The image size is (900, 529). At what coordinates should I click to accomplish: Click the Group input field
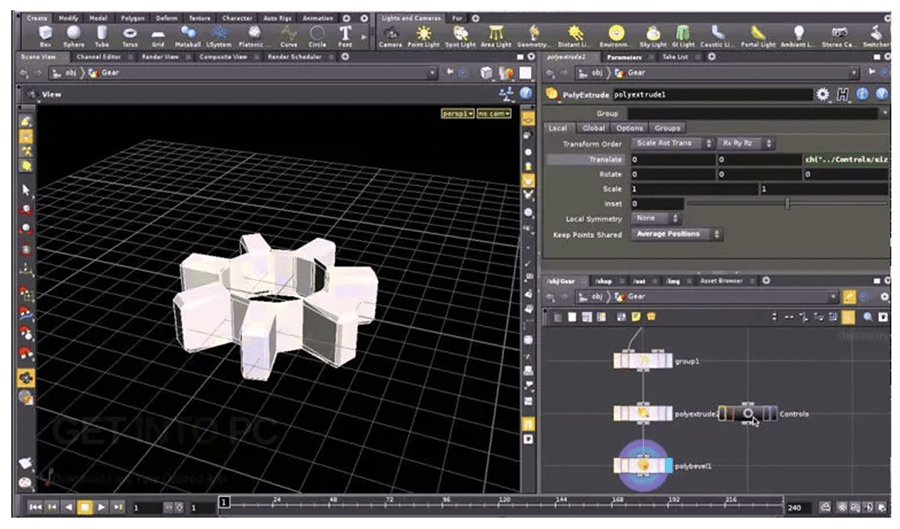[x=754, y=114]
